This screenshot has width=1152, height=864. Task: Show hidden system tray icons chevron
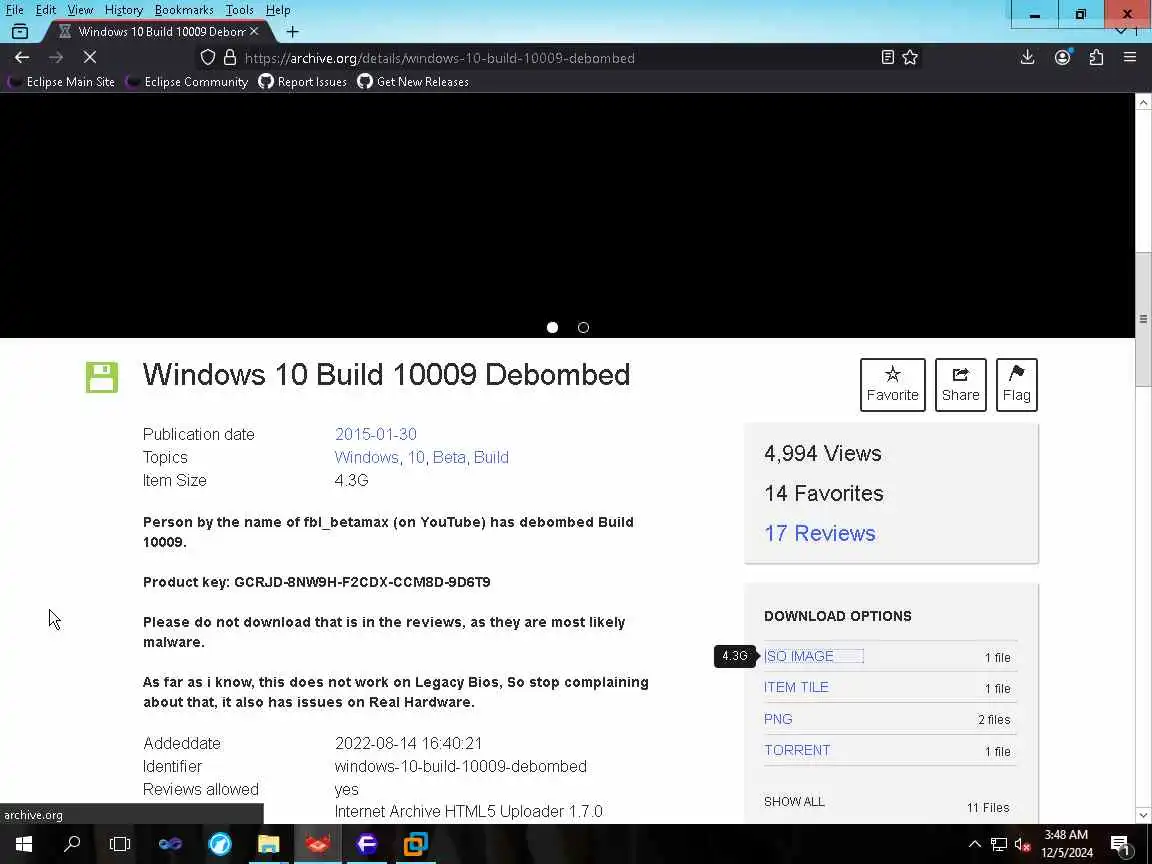click(975, 844)
